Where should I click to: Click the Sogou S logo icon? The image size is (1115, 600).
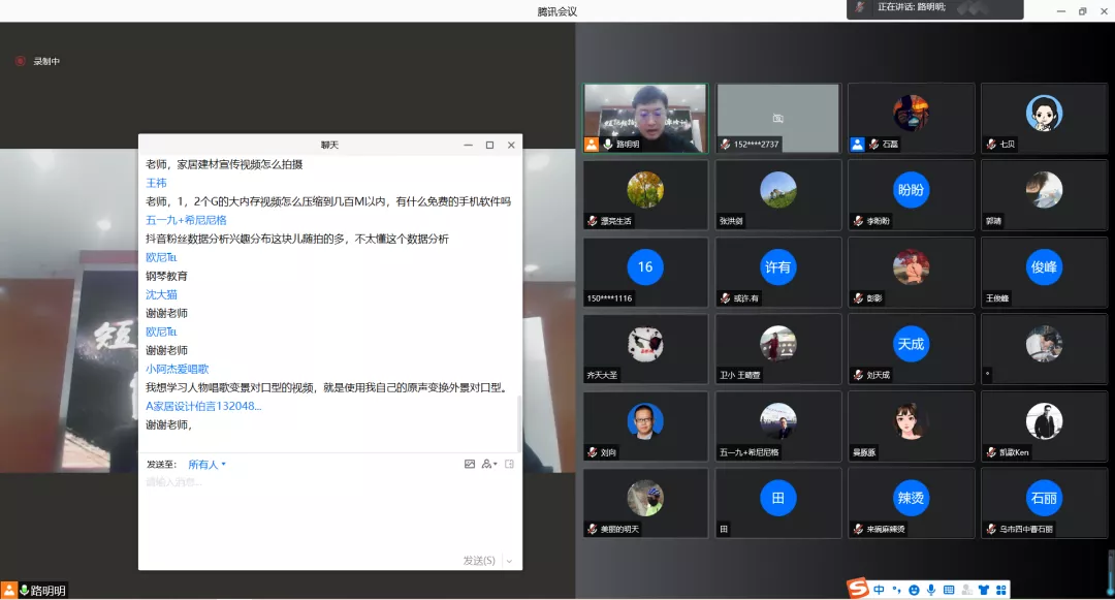point(856,590)
